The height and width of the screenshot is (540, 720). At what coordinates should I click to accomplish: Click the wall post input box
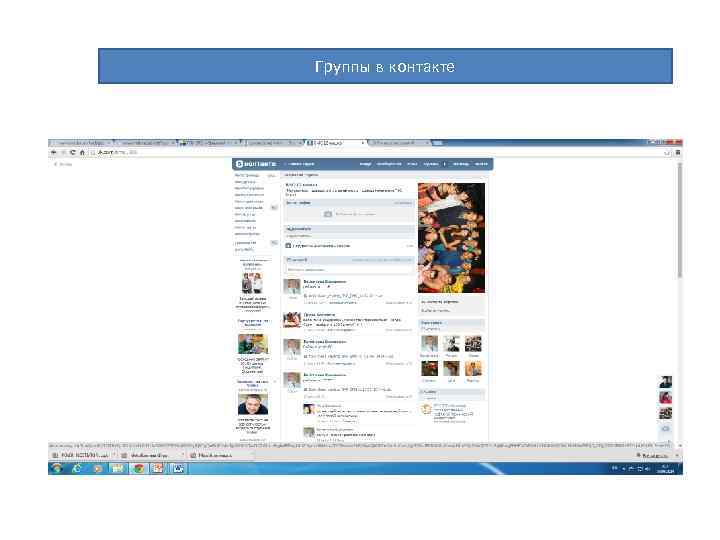click(349, 270)
